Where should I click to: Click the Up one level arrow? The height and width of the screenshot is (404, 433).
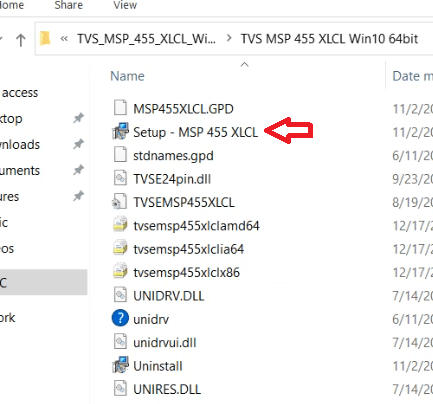pos(21,40)
